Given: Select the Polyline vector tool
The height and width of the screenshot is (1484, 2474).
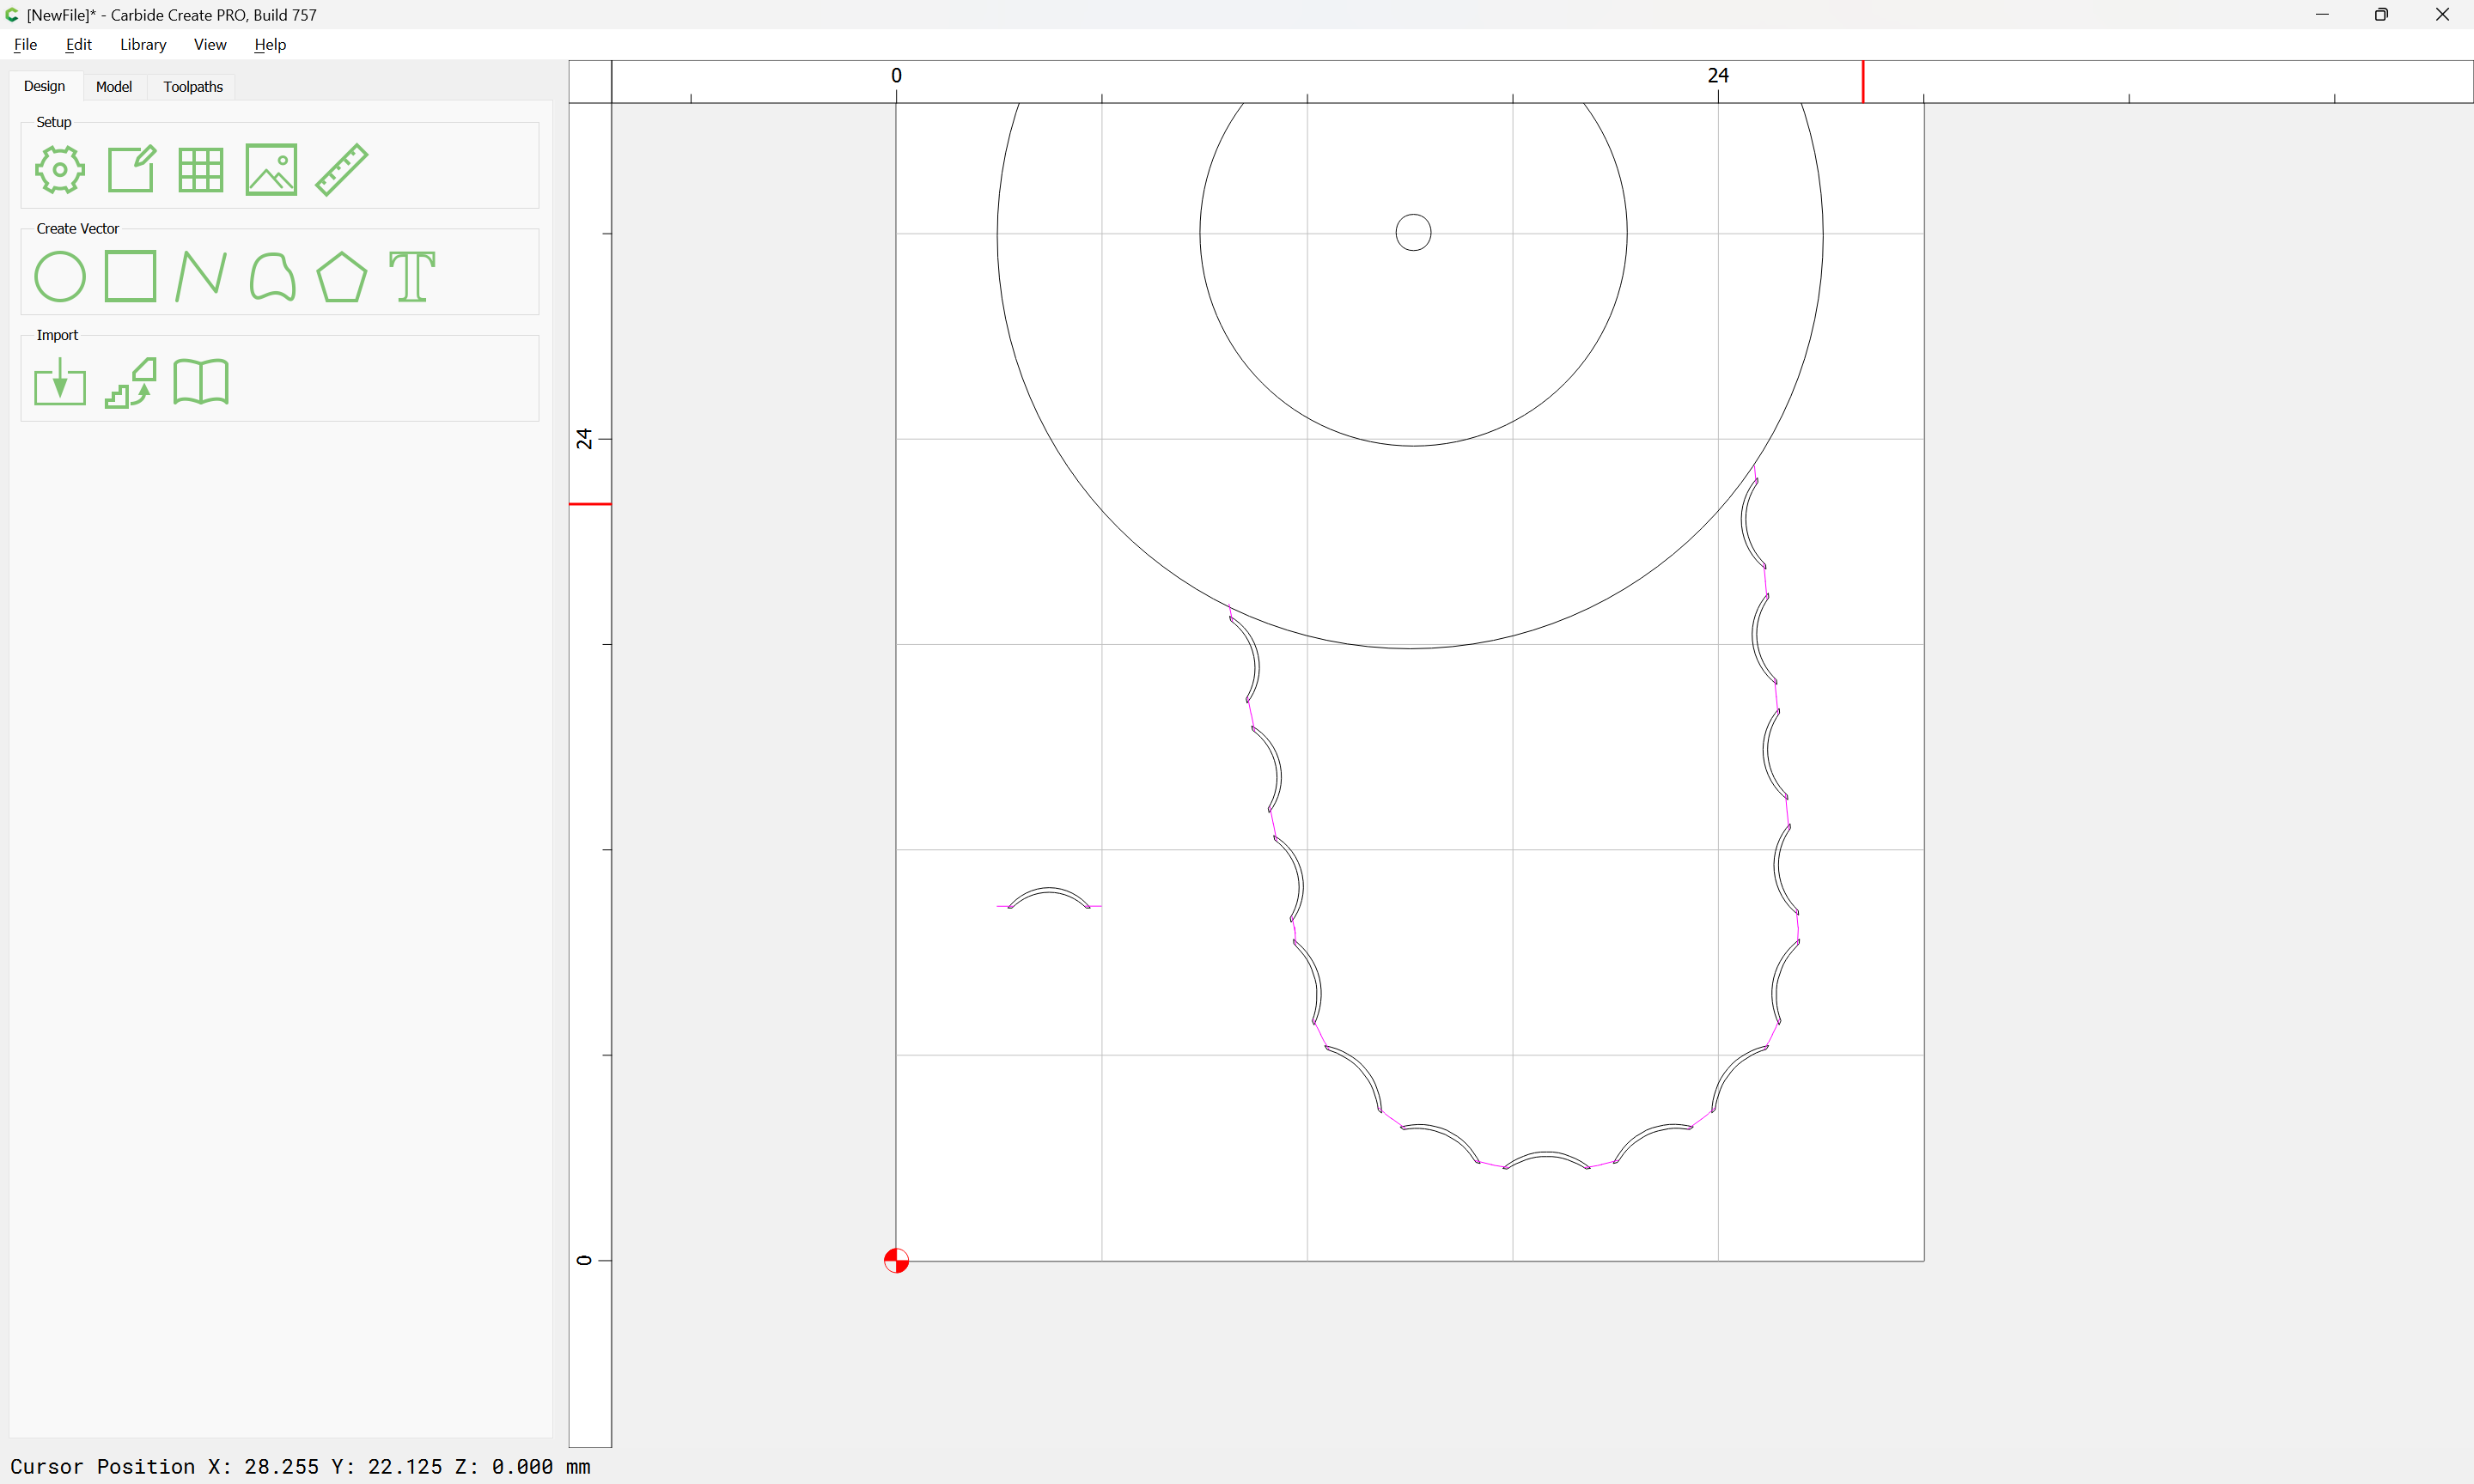Looking at the screenshot, I should click(x=201, y=276).
